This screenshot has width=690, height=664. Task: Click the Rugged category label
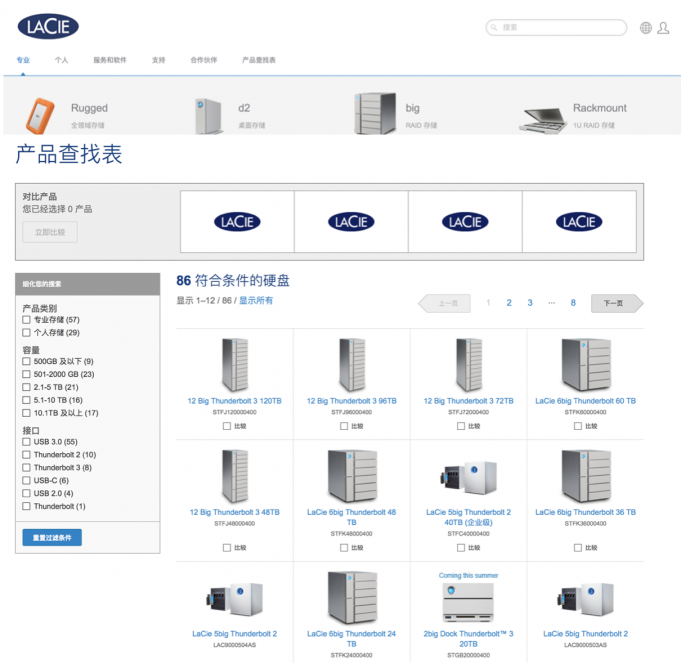[89, 108]
